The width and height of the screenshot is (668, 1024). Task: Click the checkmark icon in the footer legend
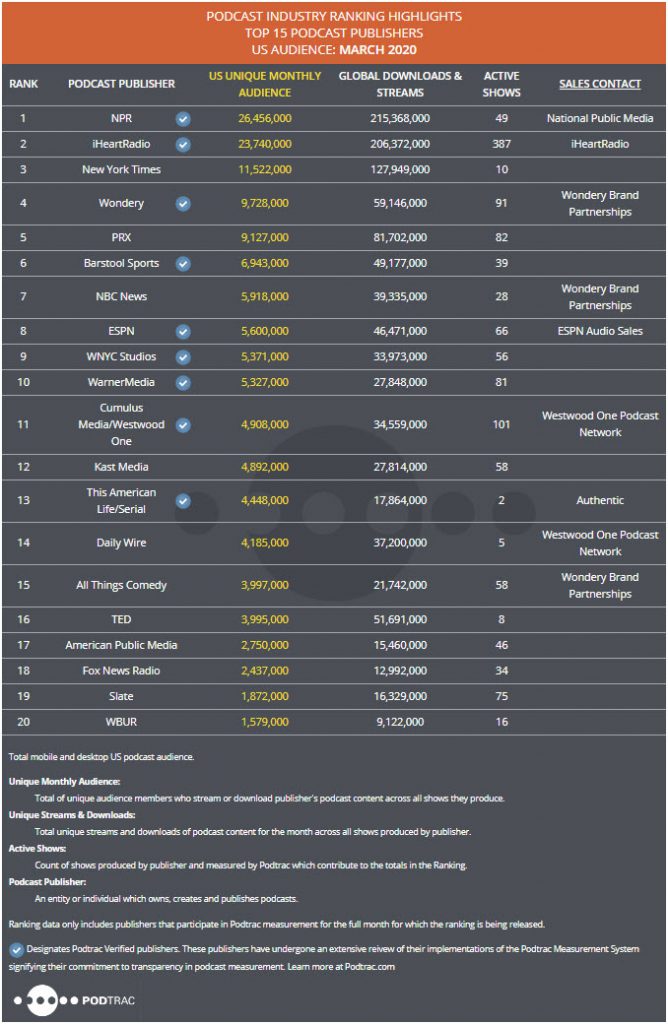click(x=16, y=949)
